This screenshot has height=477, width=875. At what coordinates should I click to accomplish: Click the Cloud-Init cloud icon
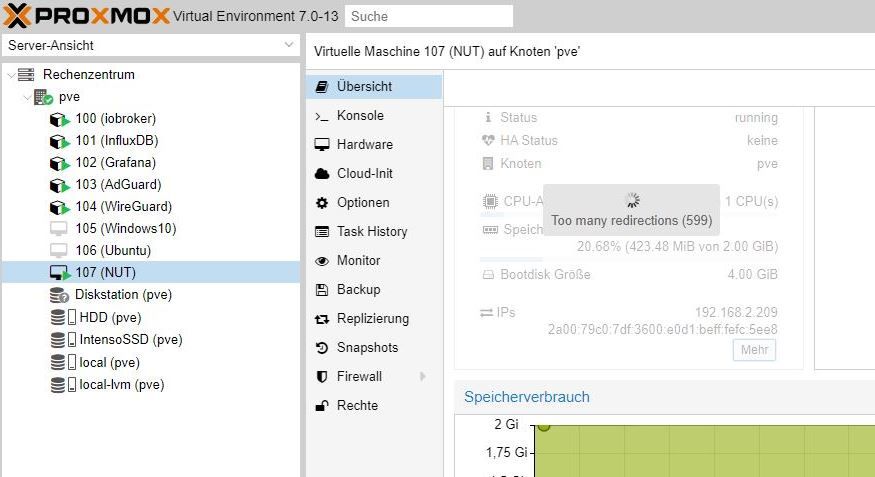[x=322, y=174]
